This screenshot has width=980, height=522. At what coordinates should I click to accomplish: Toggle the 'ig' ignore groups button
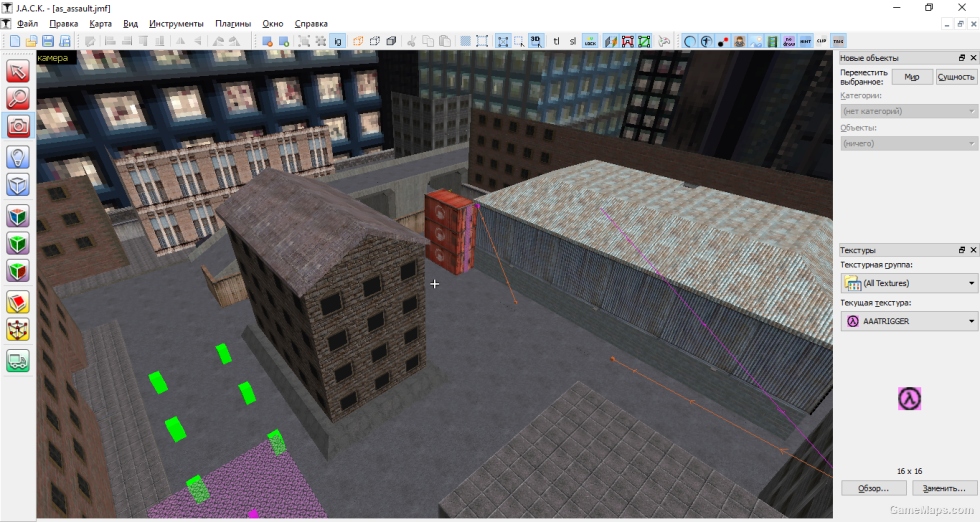pyautogui.click(x=338, y=41)
